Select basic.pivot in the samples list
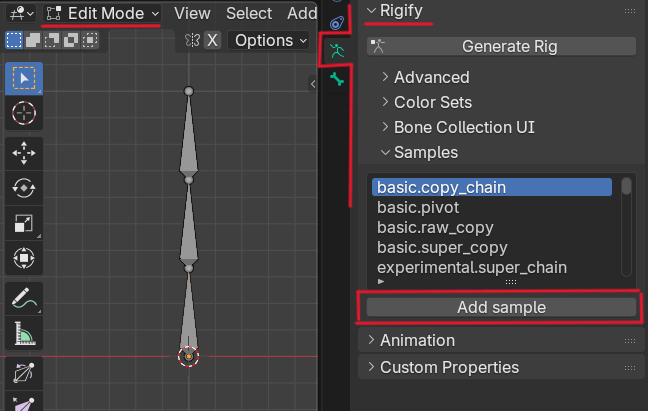Screen dimensions: 648x411 point(417,207)
